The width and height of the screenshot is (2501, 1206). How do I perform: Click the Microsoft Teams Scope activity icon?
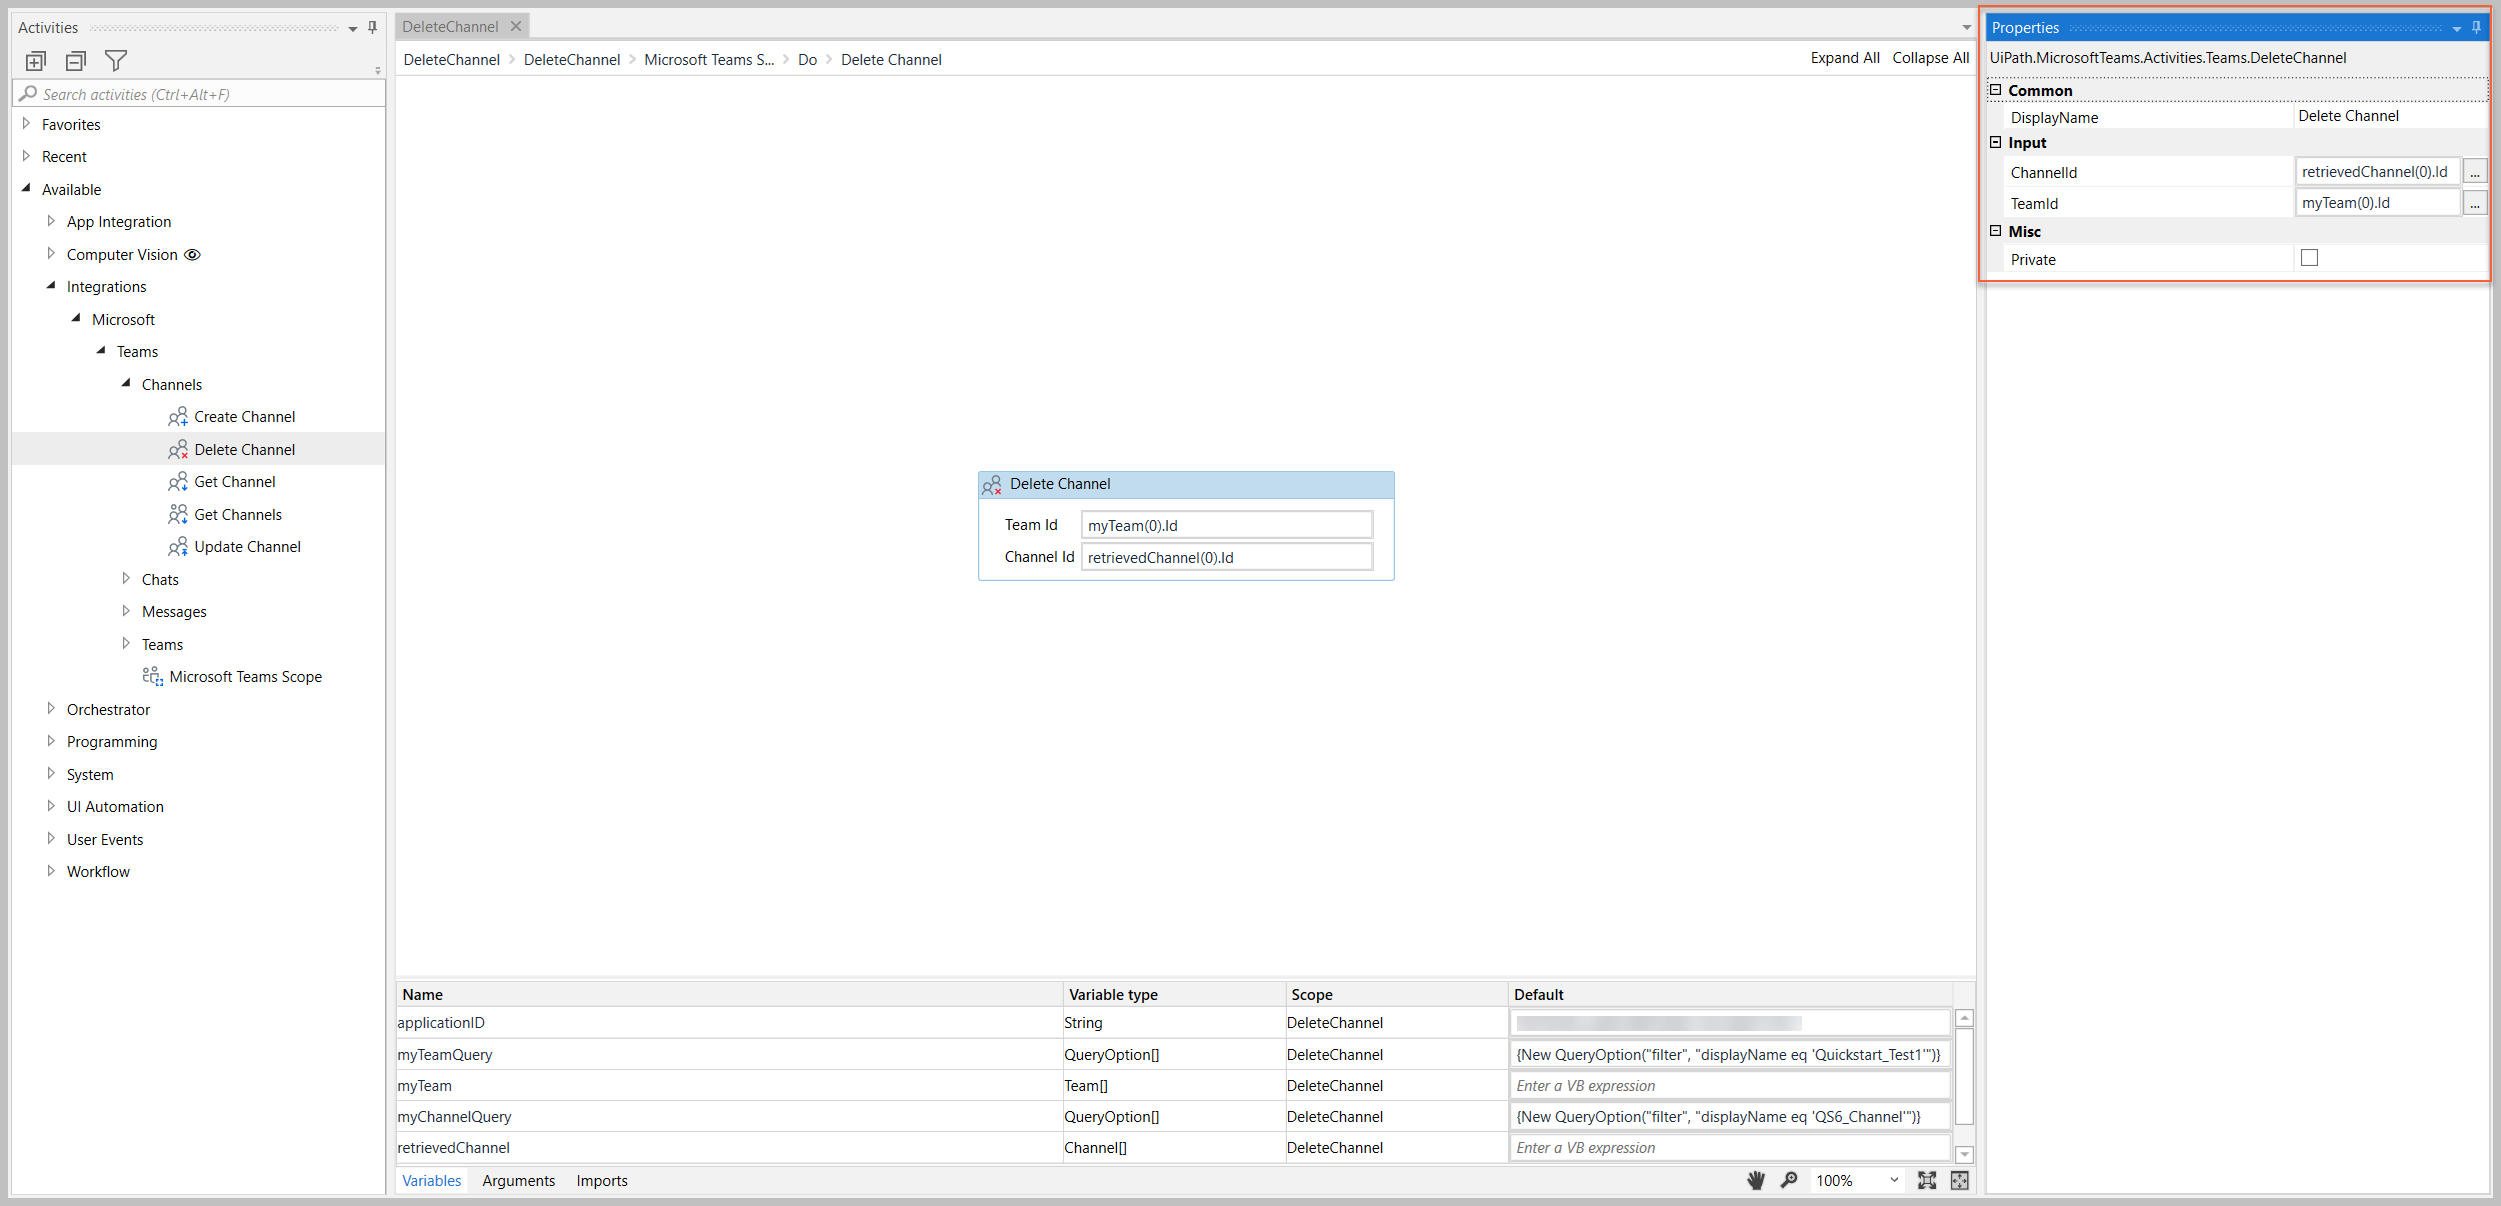click(x=153, y=677)
